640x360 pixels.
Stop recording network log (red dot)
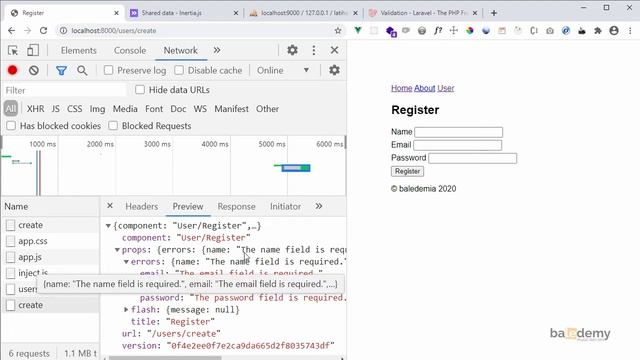tap(12, 70)
